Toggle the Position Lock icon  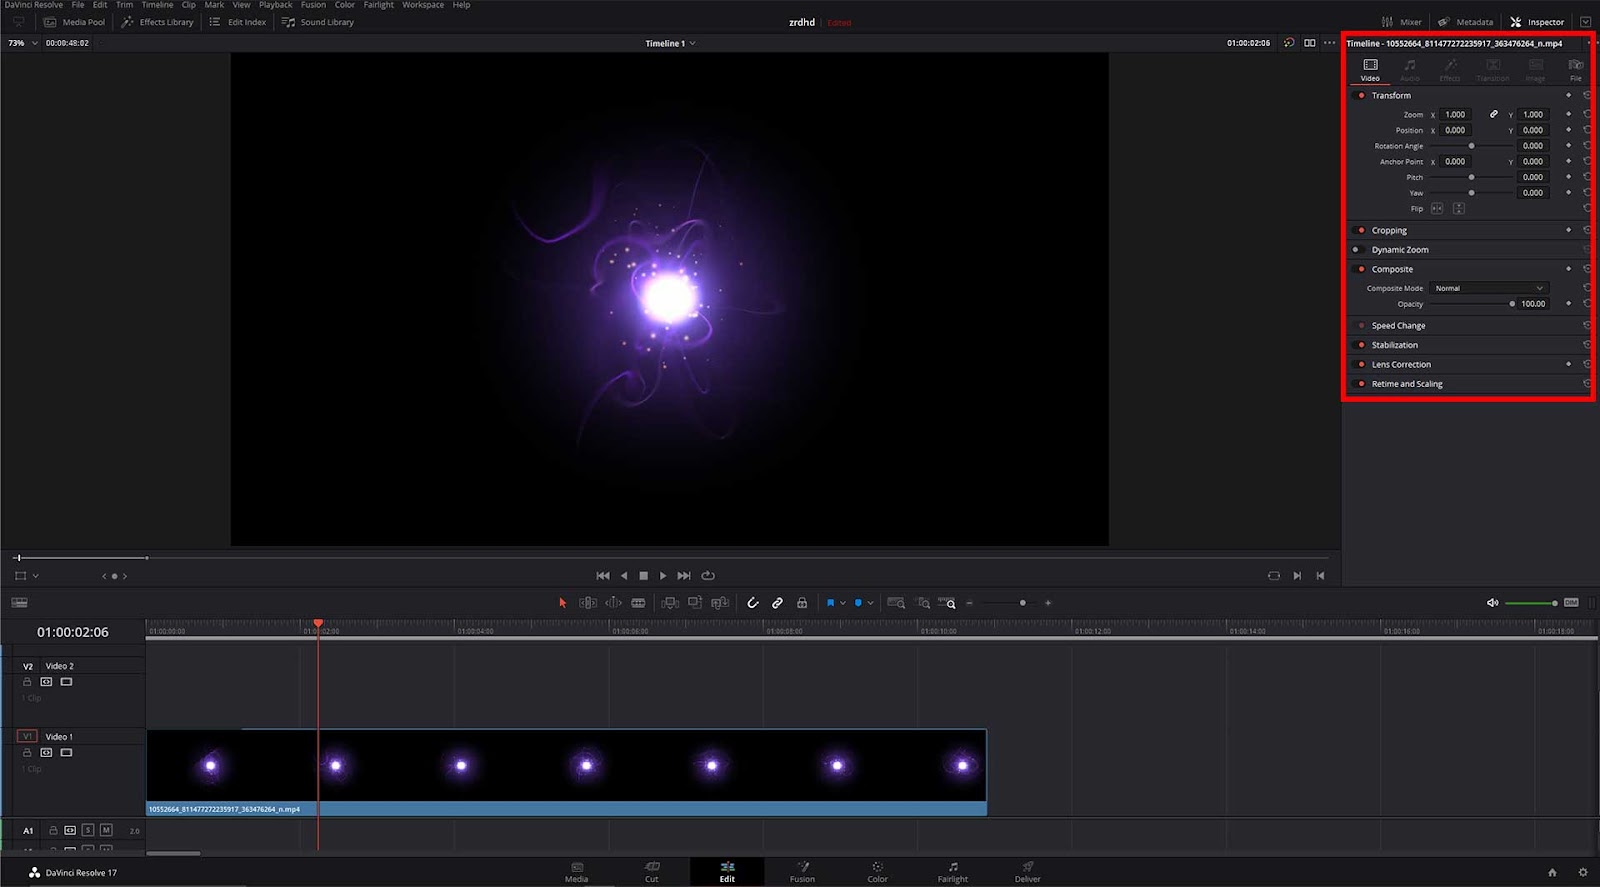(802, 603)
